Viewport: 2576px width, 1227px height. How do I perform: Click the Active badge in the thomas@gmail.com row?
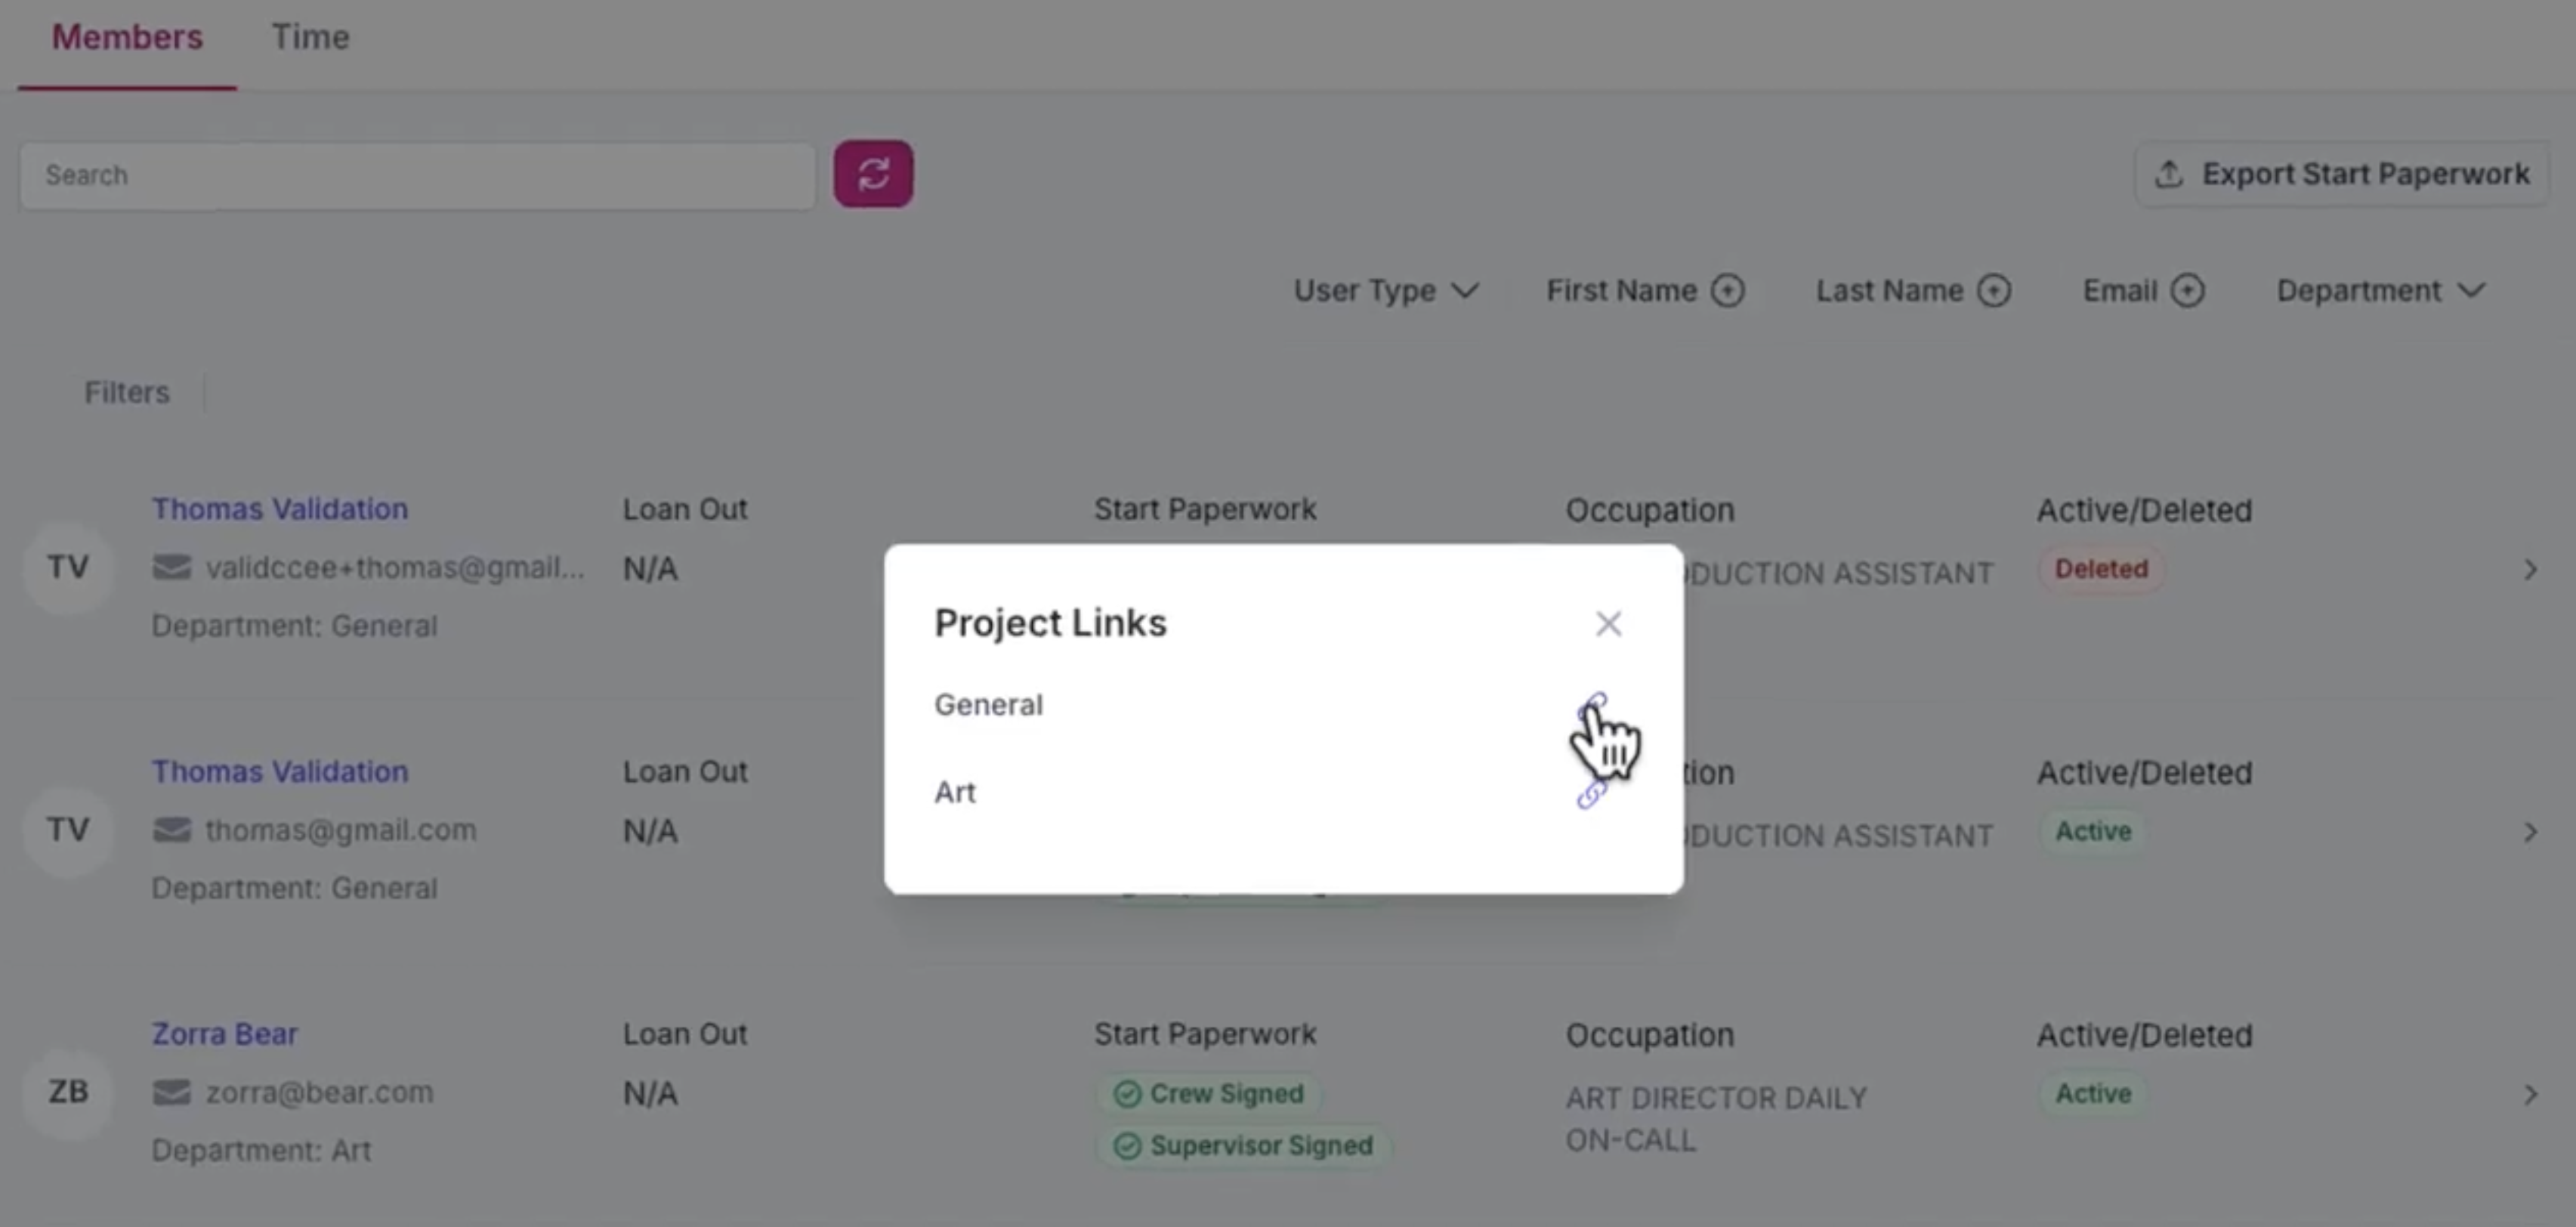tap(2093, 831)
